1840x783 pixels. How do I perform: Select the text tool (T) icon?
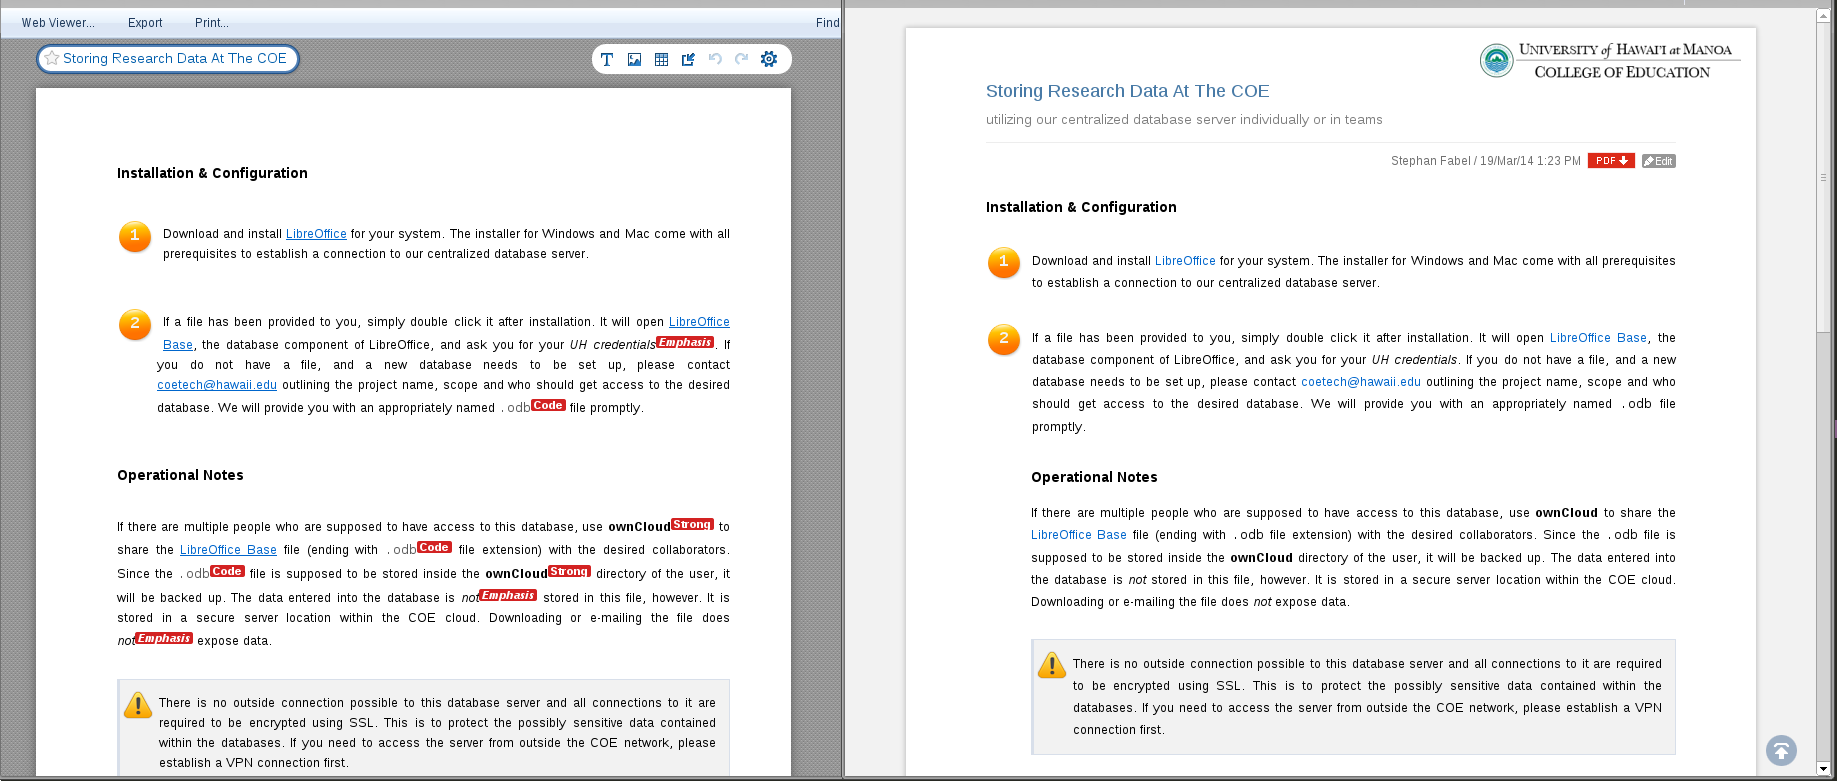coord(607,60)
